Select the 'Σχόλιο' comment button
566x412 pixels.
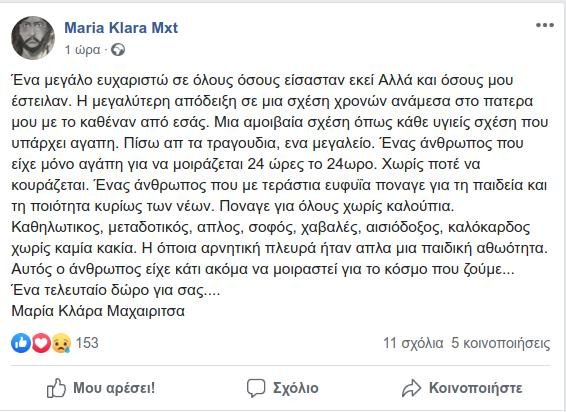coord(282,389)
